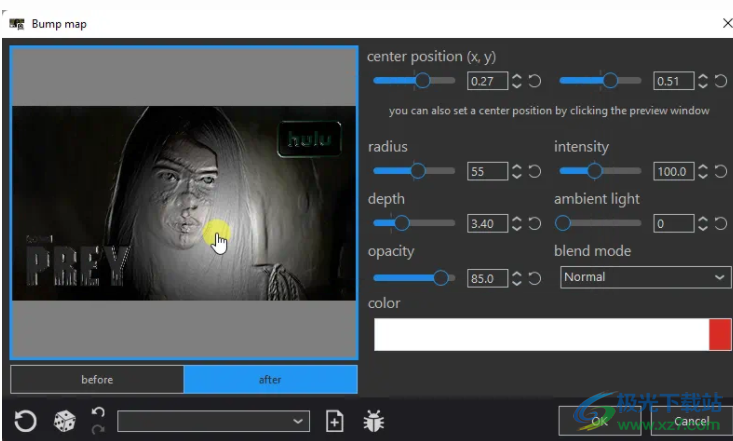Image resolution: width=733 pixels, height=441 pixels.
Task: Click the depth input field 3.40
Action: click(487, 224)
